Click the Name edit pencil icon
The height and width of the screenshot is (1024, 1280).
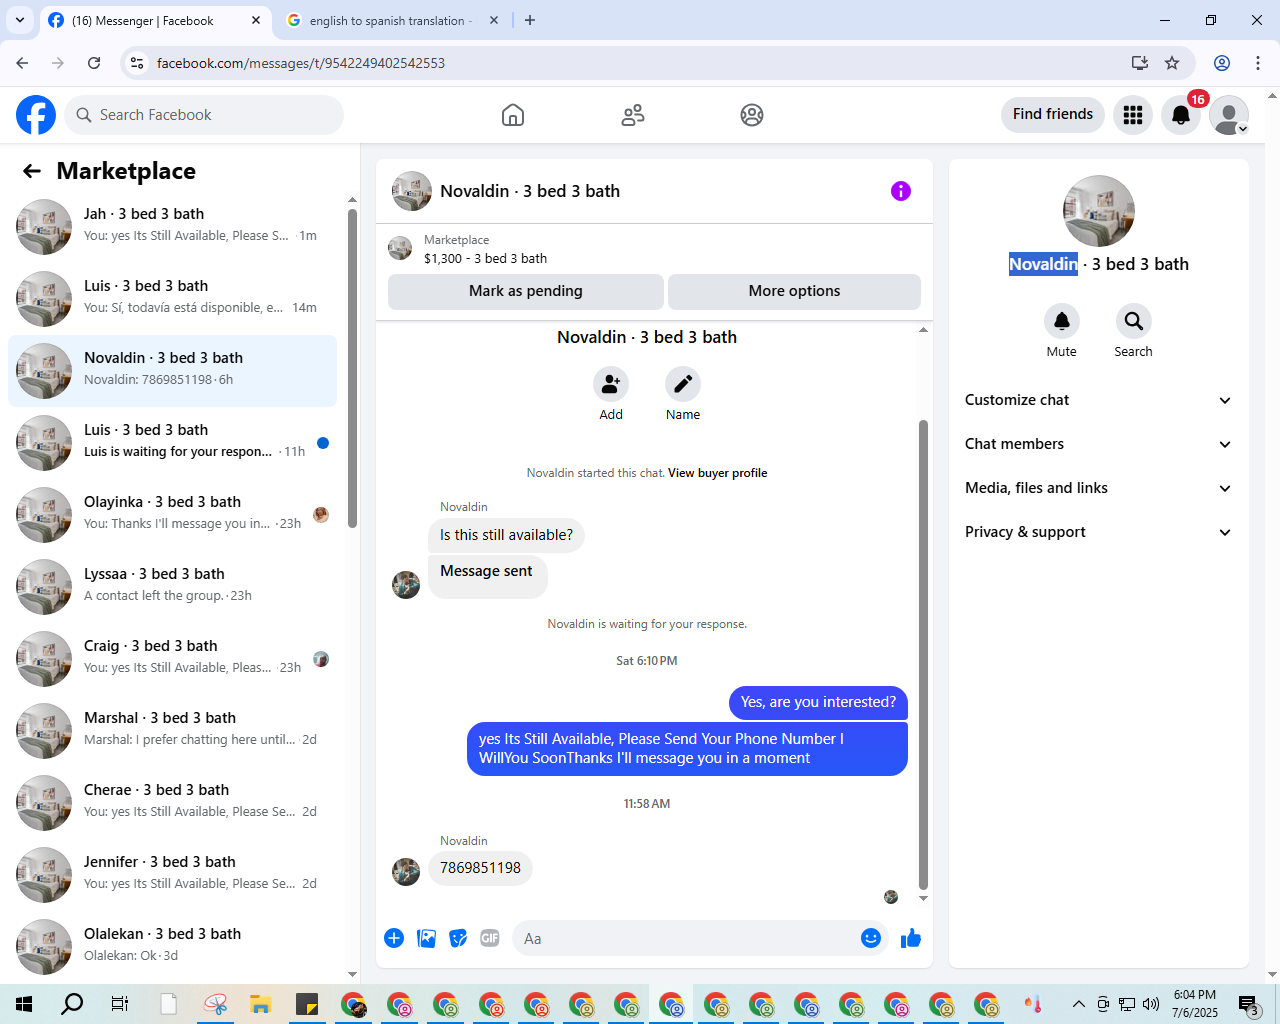pos(683,384)
